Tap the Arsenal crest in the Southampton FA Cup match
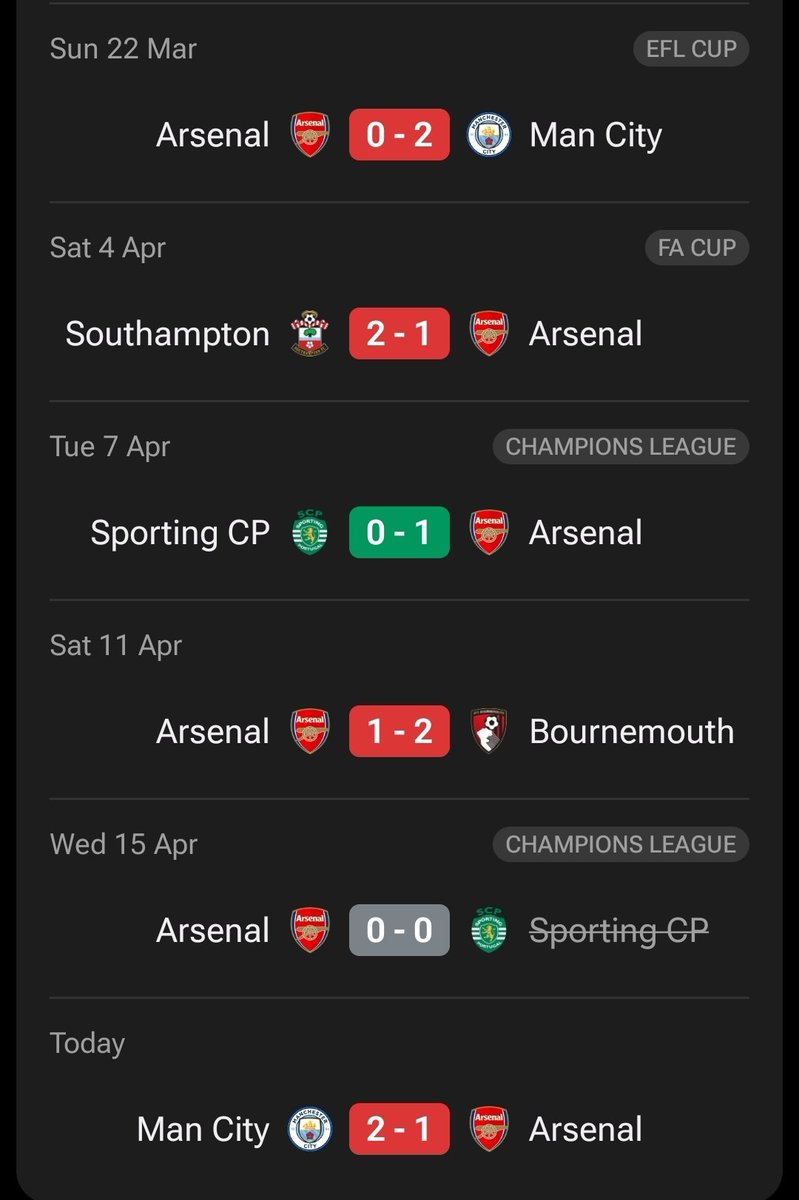This screenshot has width=799, height=1200. tap(489, 334)
